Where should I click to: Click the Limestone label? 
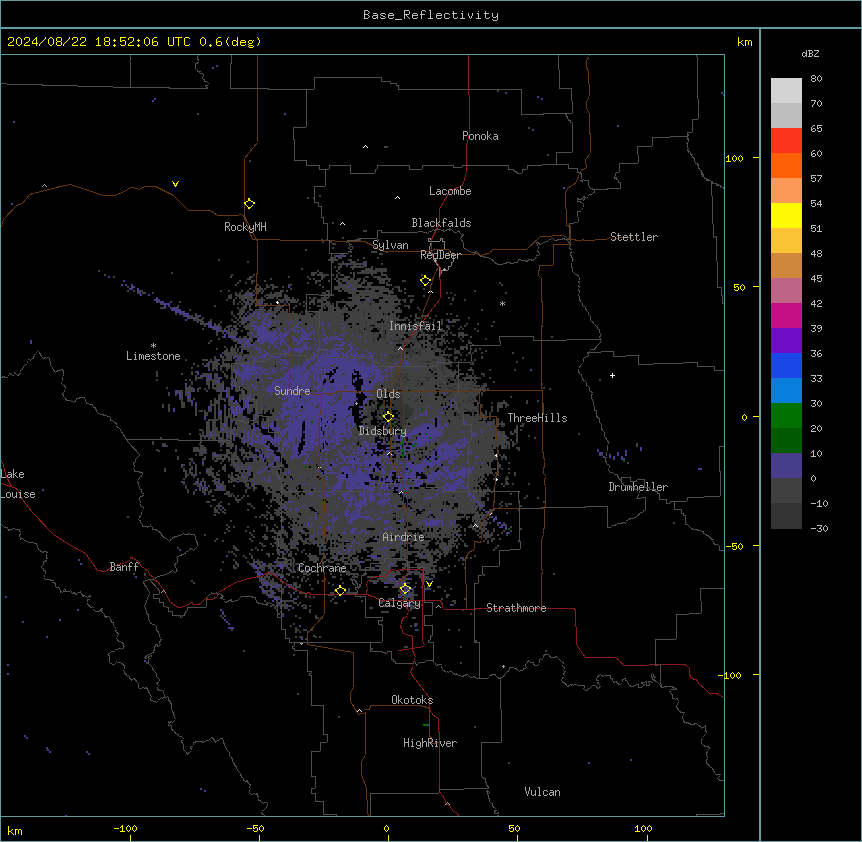point(153,356)
